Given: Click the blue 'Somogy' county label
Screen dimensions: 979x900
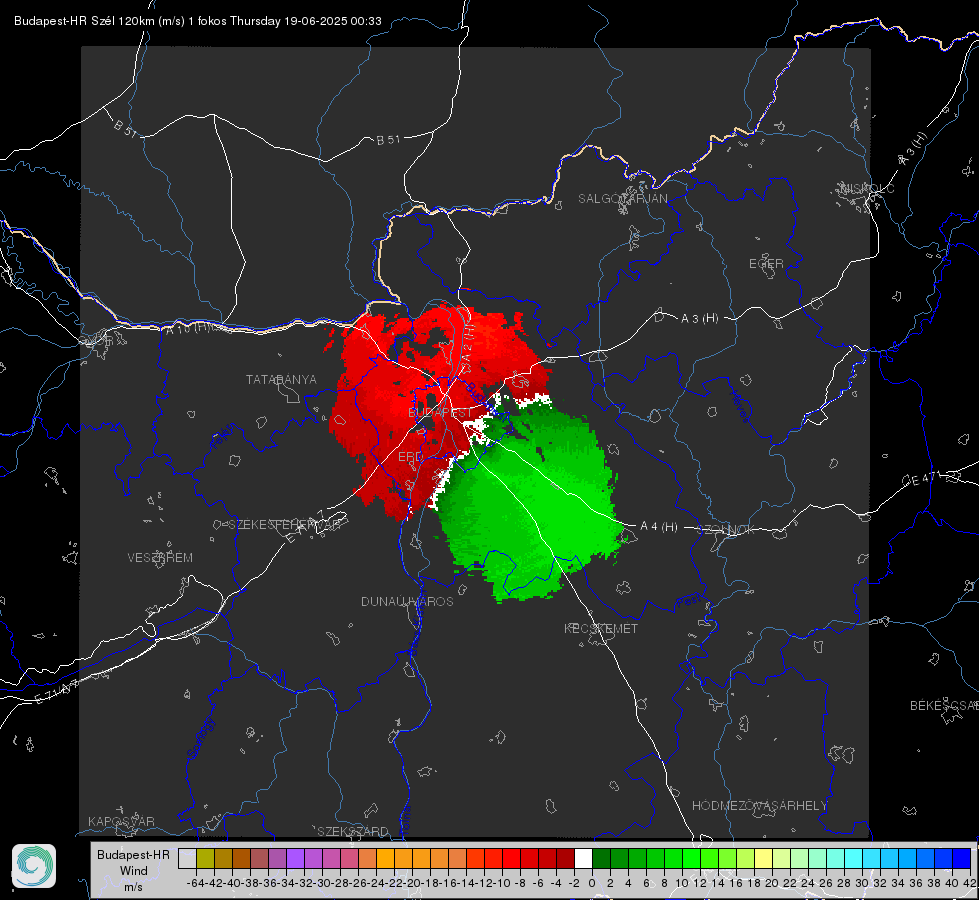Looking at the screenshot, I should 201,738.
